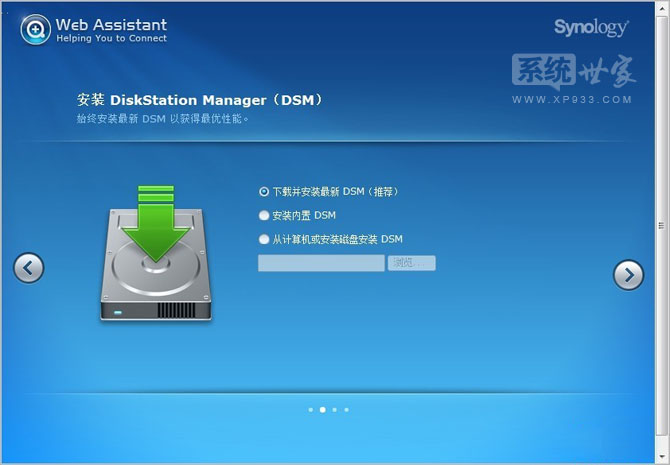Select 安装内置 DSM radio option
Viewport: 670px width, 465px height.
pyautogui.click(x=264, y=215)
